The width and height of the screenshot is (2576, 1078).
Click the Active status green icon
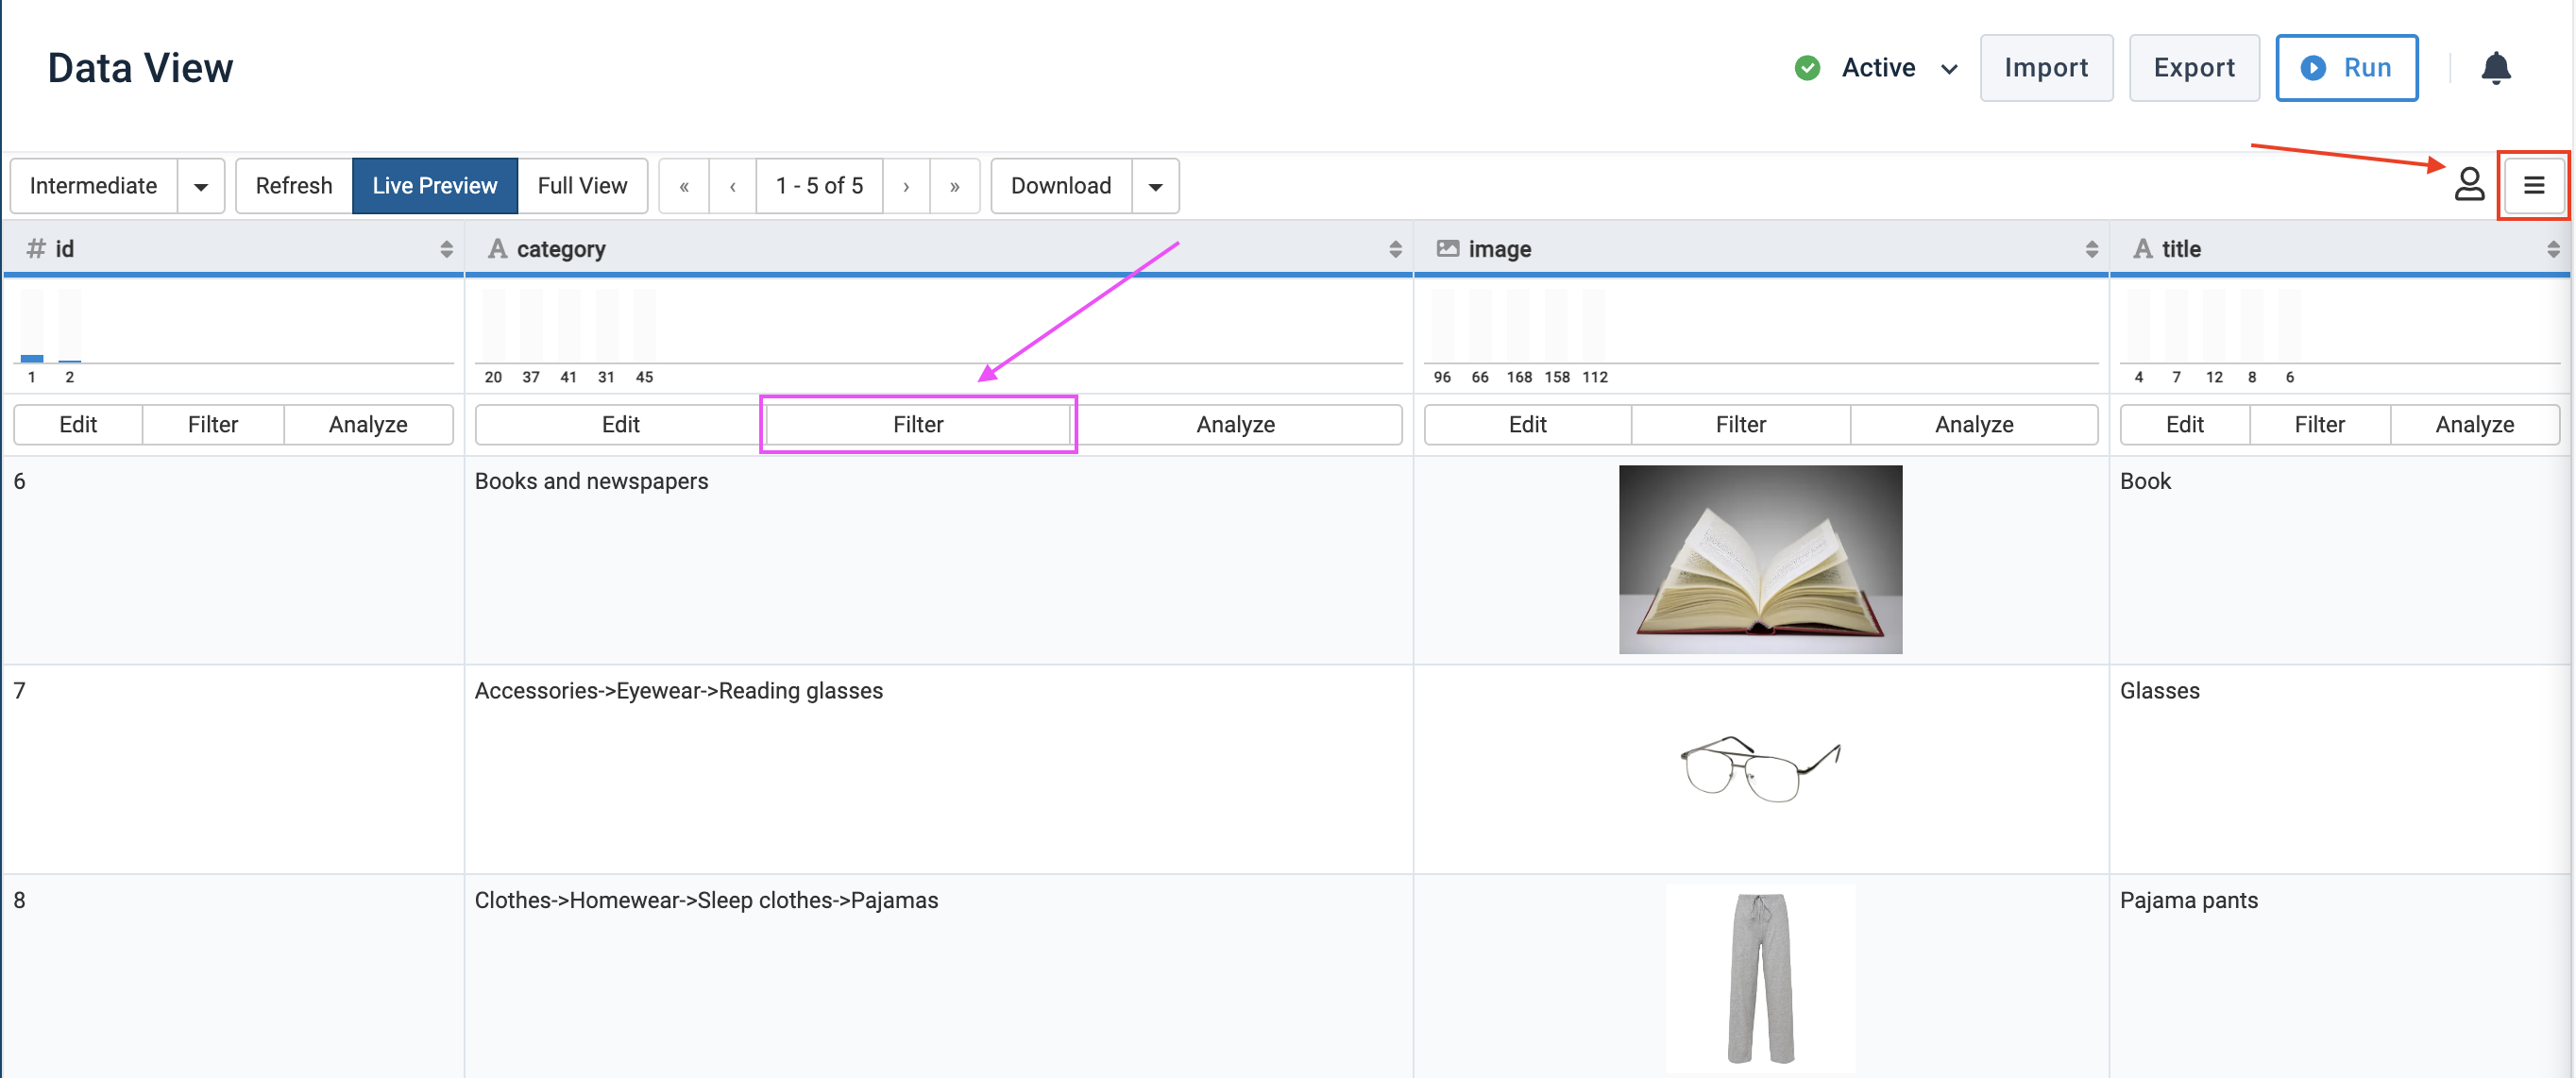[1804, 67]
